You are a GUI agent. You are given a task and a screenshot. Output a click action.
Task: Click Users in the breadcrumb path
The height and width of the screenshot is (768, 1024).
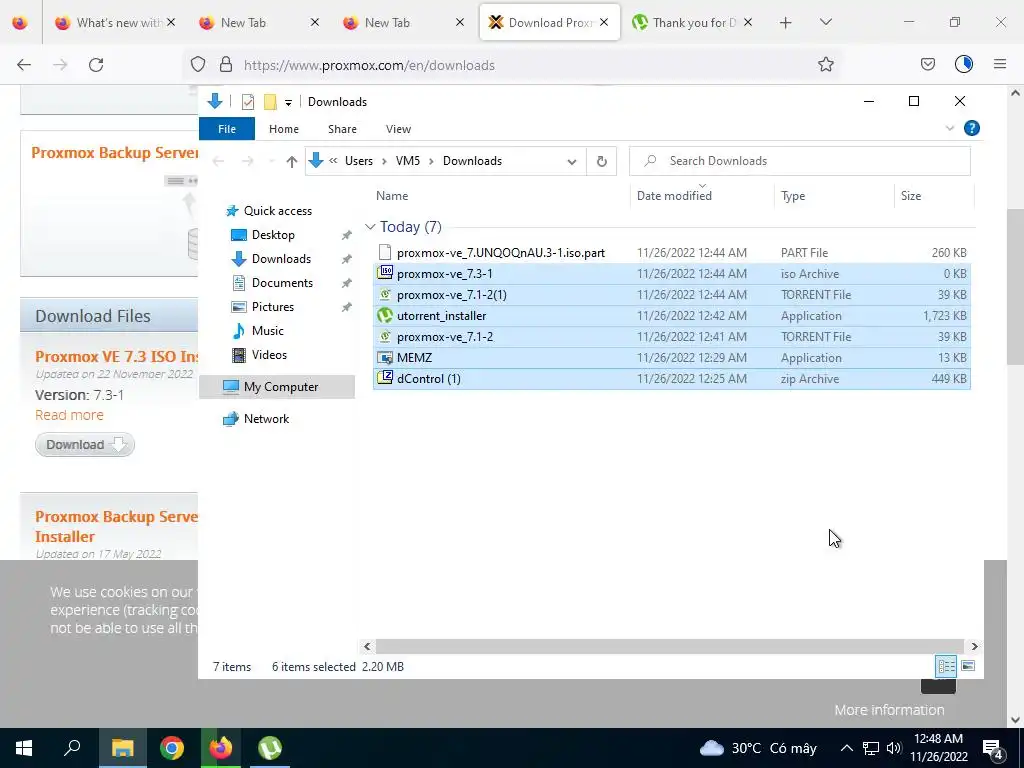tap(359, 161)
